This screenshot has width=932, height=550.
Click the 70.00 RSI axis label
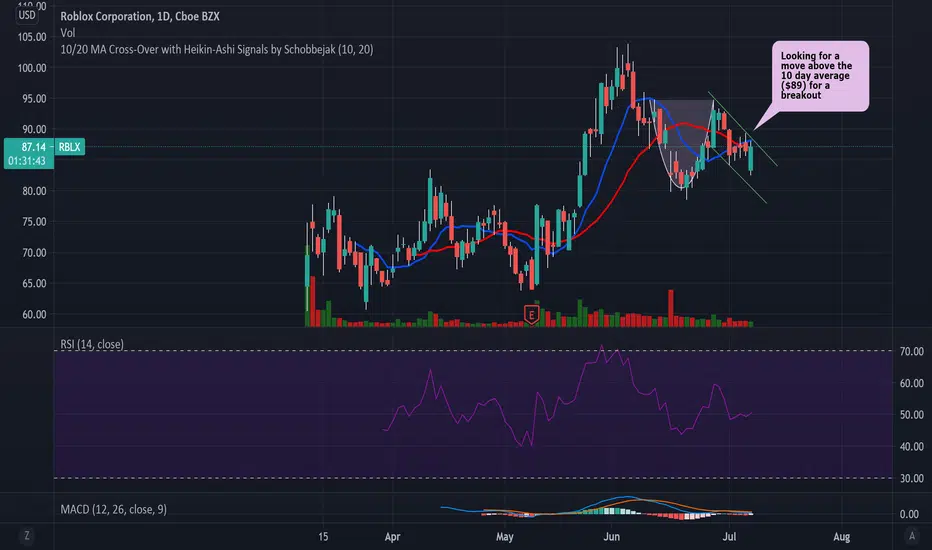point(912,351)
